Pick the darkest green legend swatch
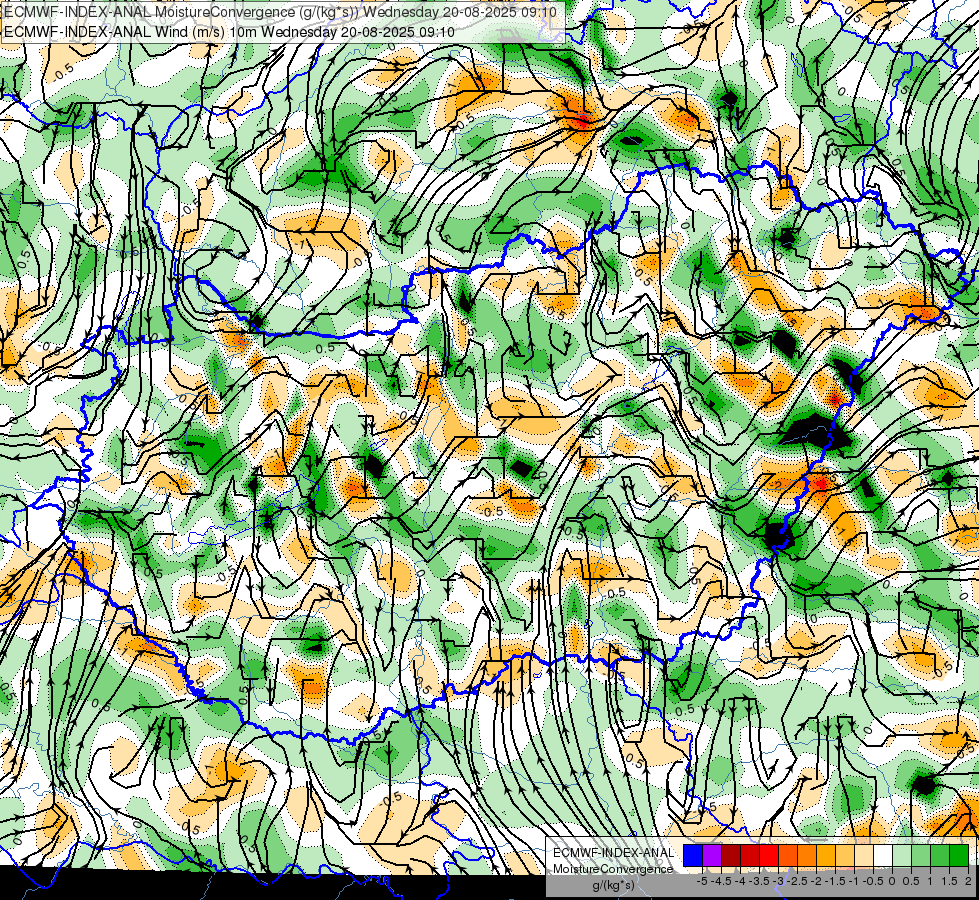 [x=959, y=855]
